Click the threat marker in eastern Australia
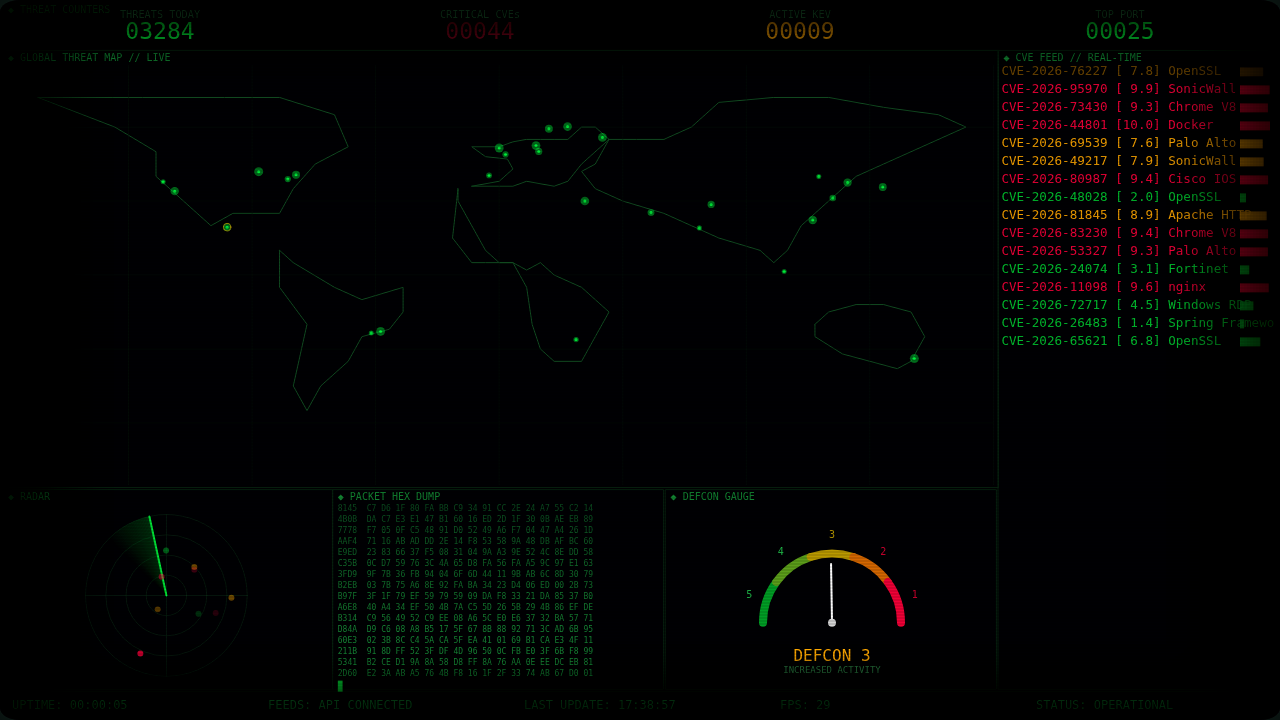Image resolution: width=1280 pixels, height=720 pixels. 914,358
